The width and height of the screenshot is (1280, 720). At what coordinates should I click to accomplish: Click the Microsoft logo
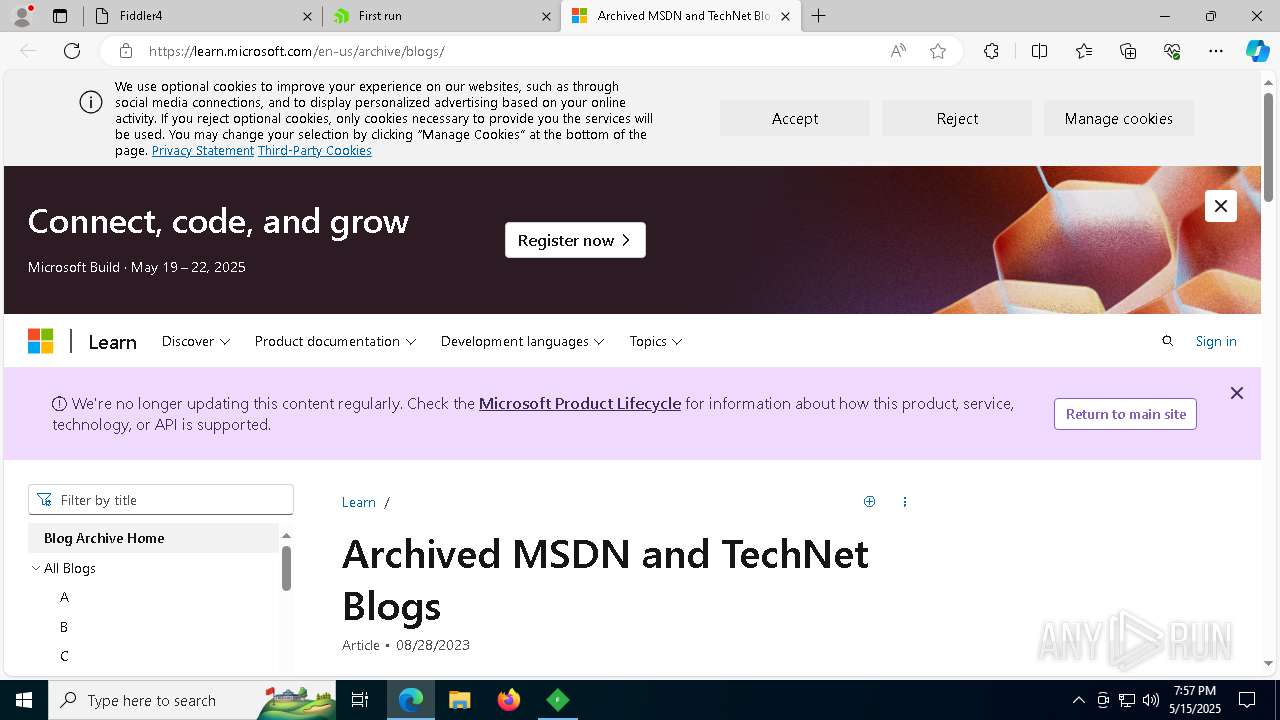pyautogui.click(x=40, y=341)
